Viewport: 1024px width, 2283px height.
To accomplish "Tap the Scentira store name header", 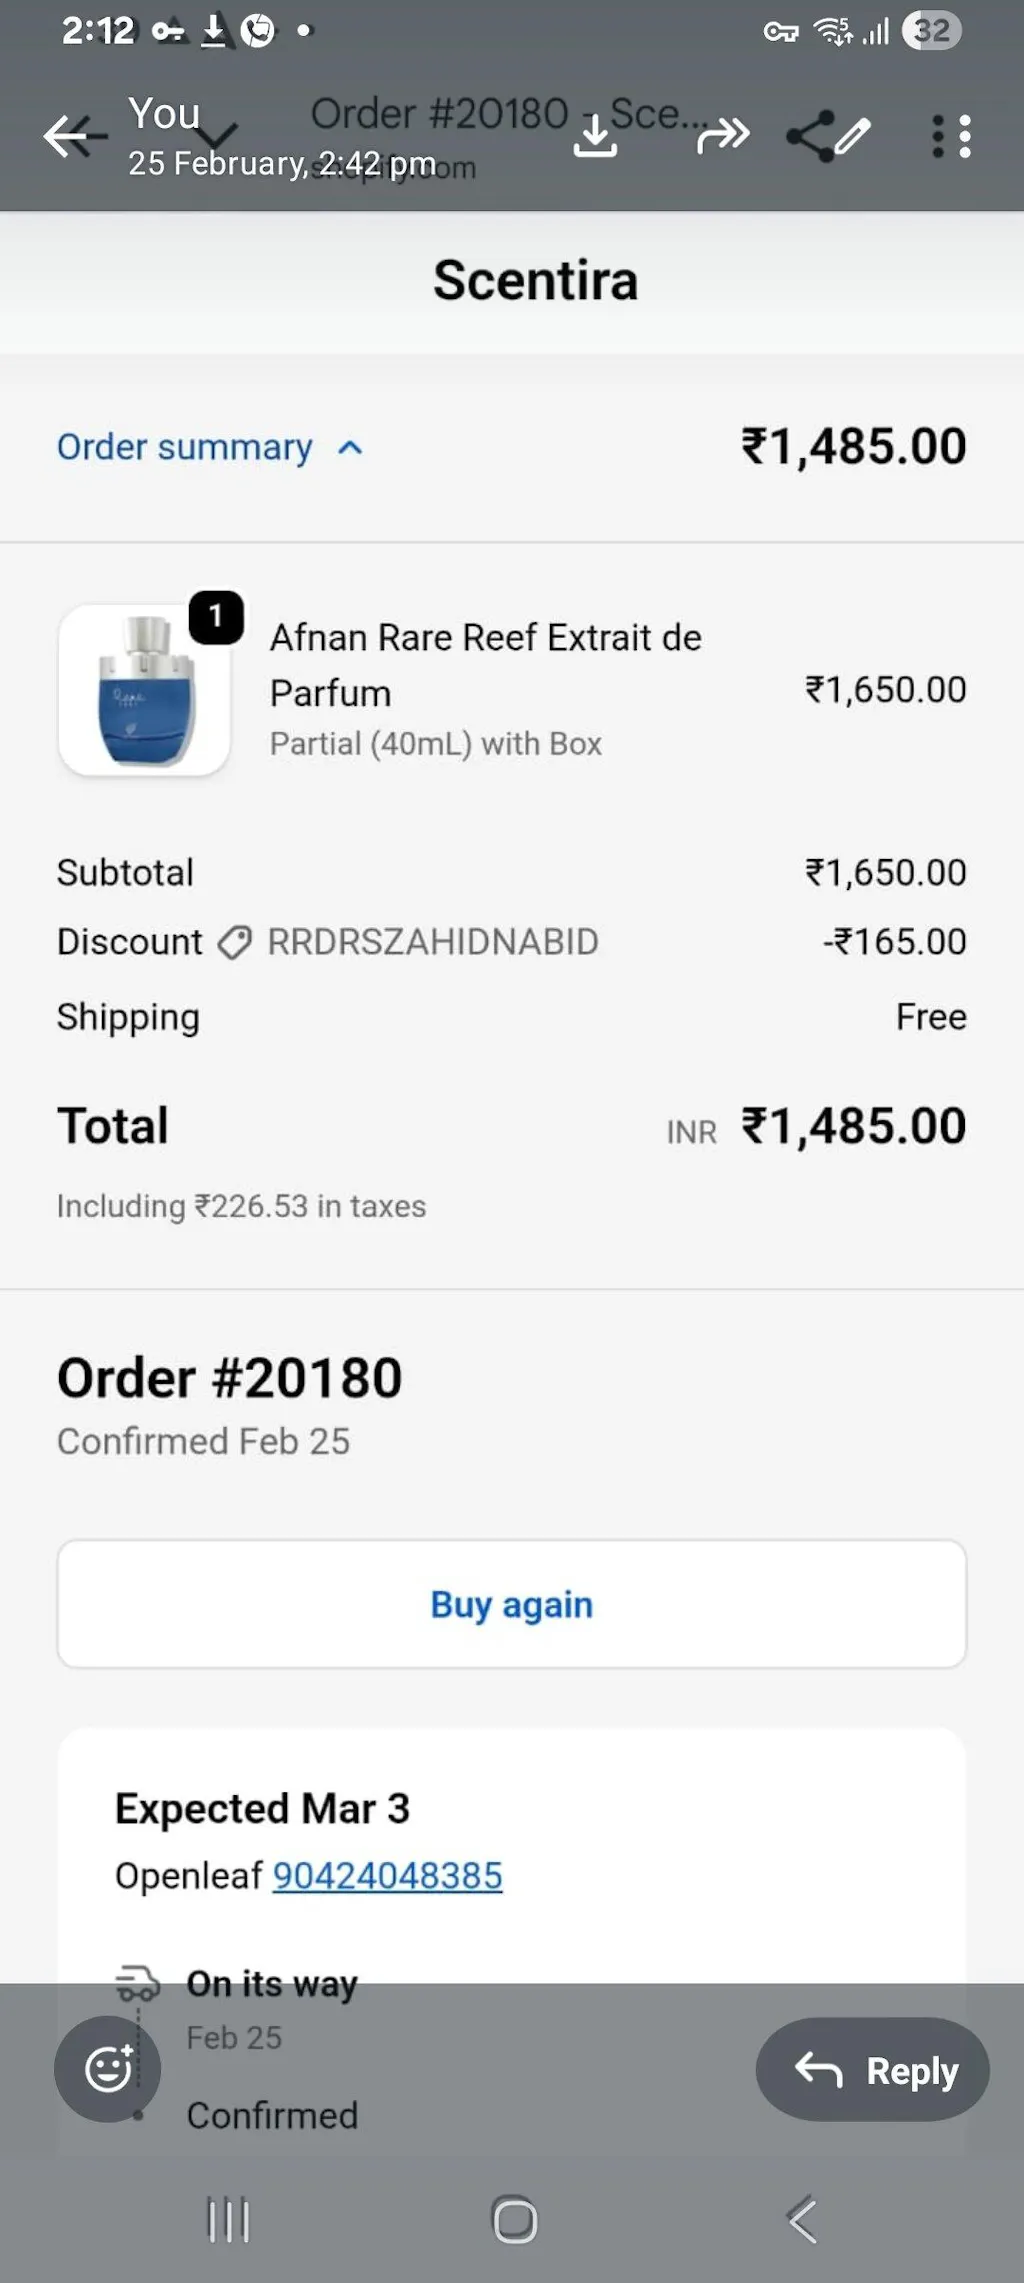I will click(x=535, y=280).
